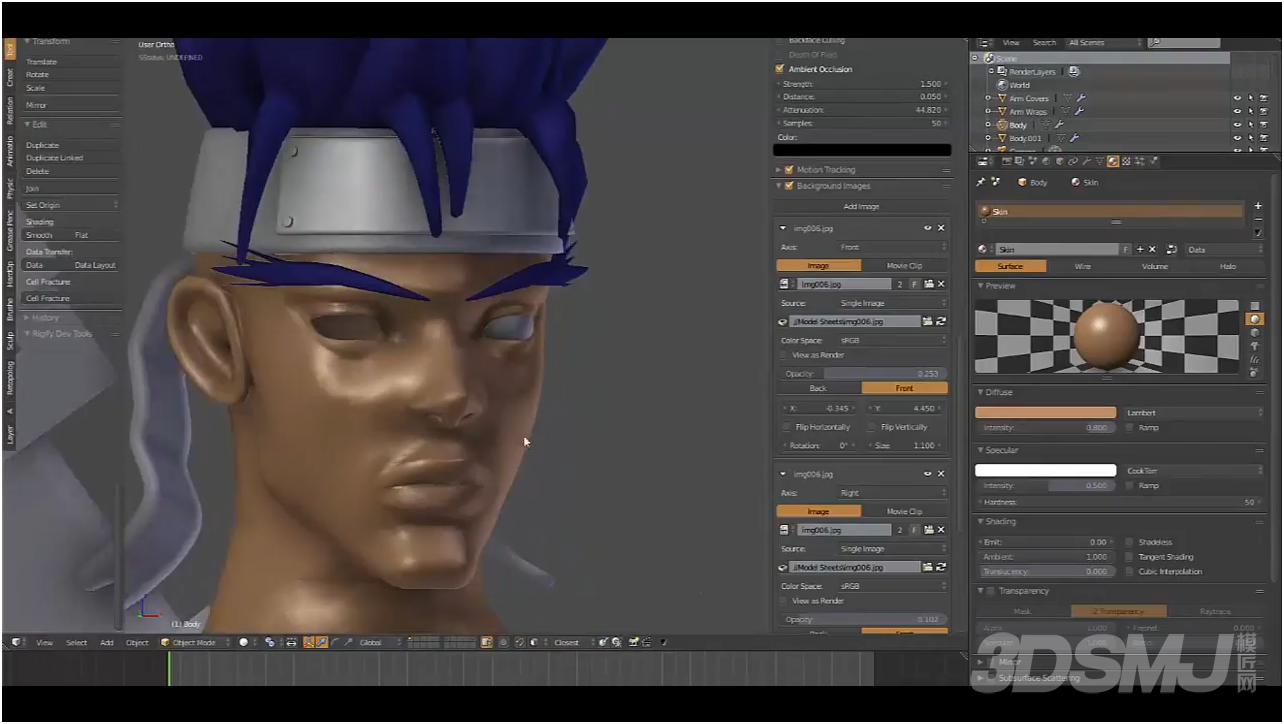Select flat plane preview type icon

1255,306
